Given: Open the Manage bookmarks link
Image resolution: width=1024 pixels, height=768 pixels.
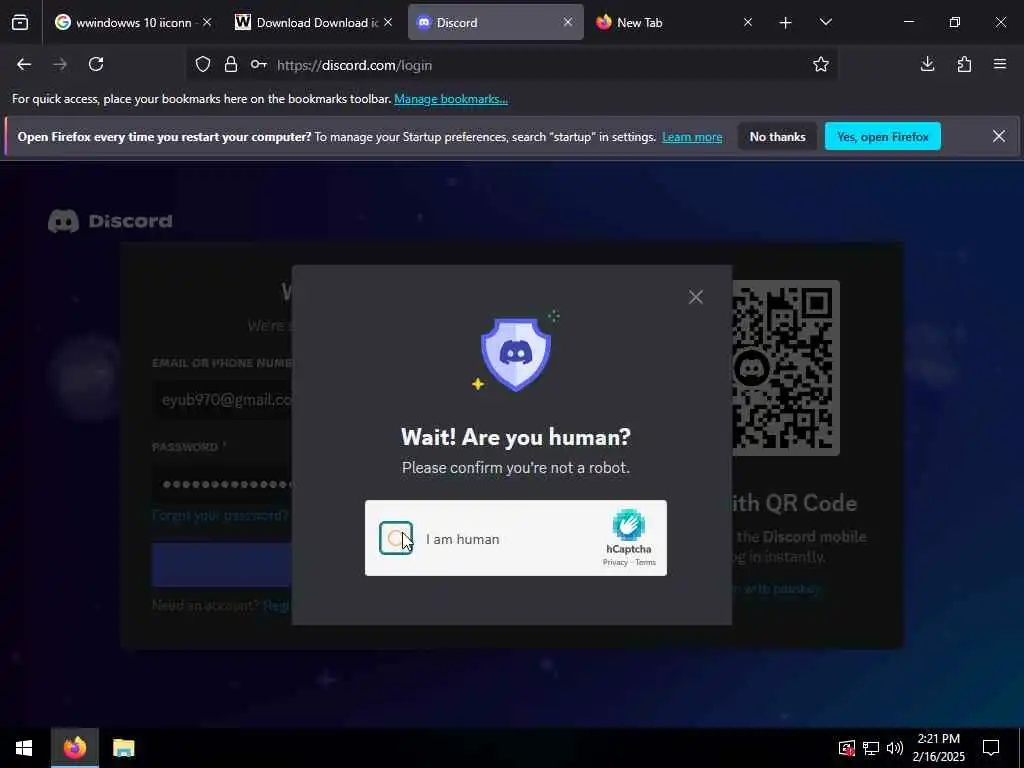Looking at the screenshot, I should point(451,99).
